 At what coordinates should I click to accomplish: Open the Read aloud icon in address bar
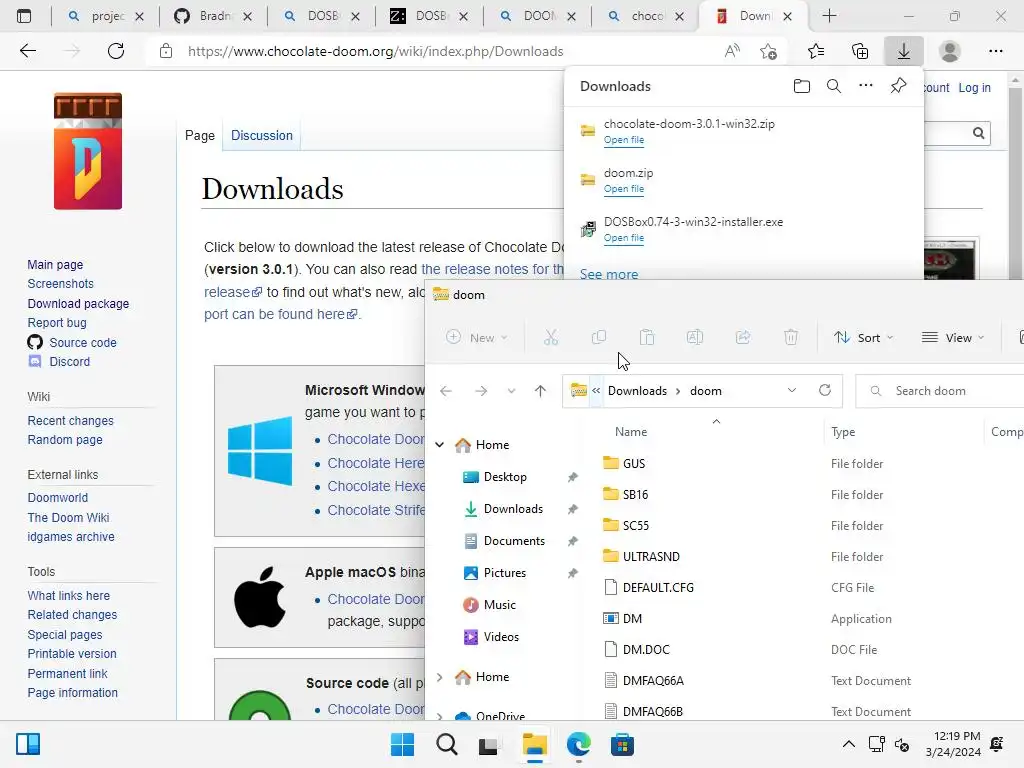(732, 51)
